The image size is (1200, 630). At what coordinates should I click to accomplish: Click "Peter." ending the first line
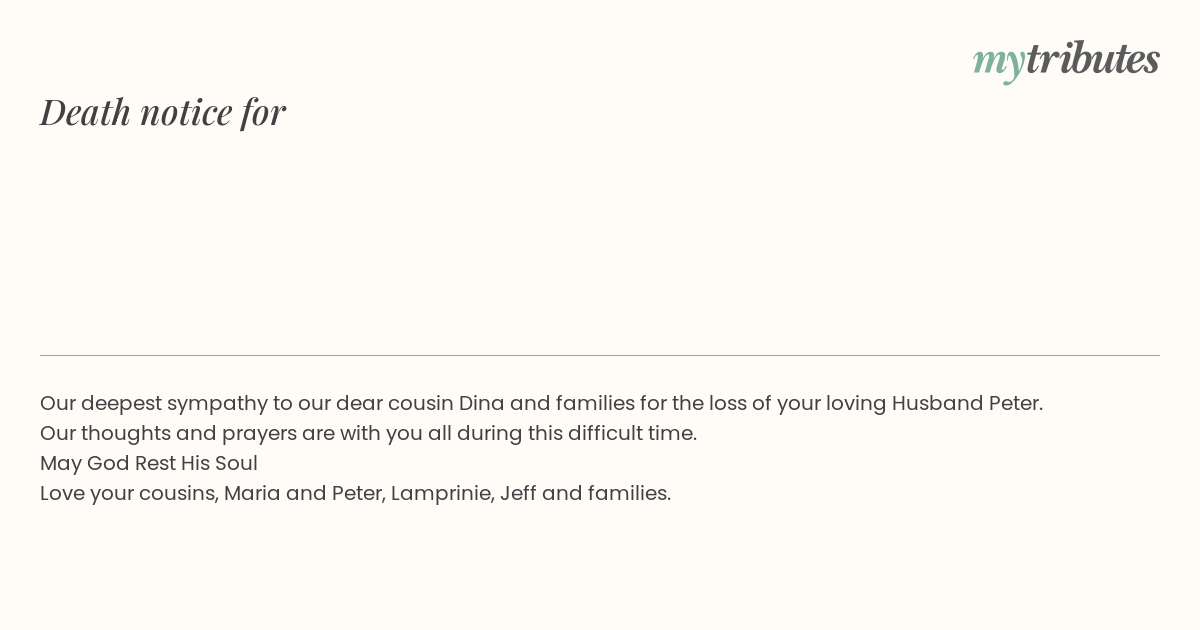pyautogui.click(x=1016, y=403)
